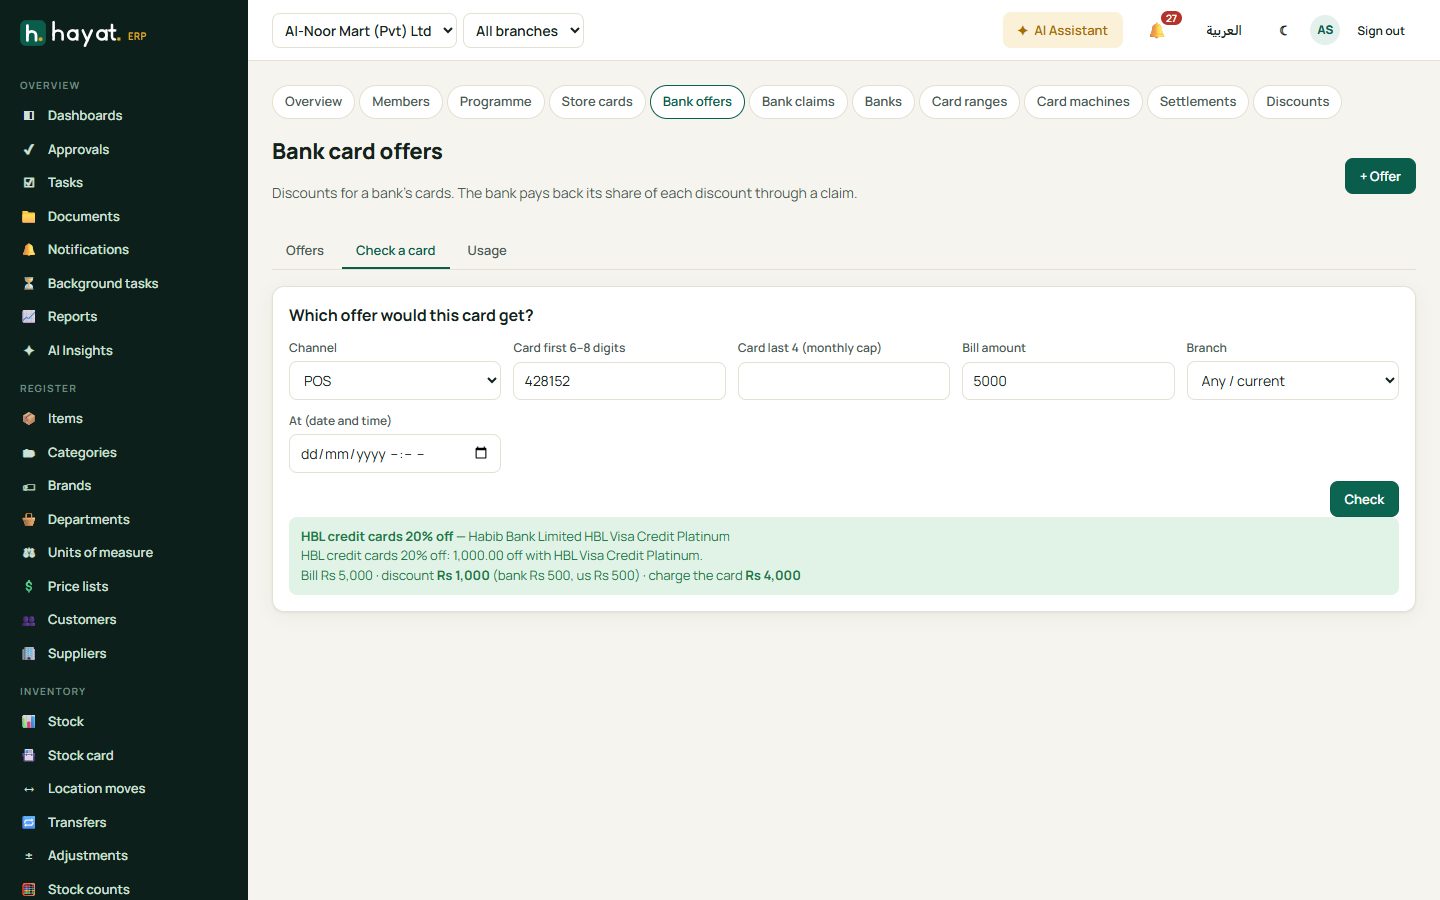Click the Sign out link
The image size is (1440, 900).
pos(1381,31)
